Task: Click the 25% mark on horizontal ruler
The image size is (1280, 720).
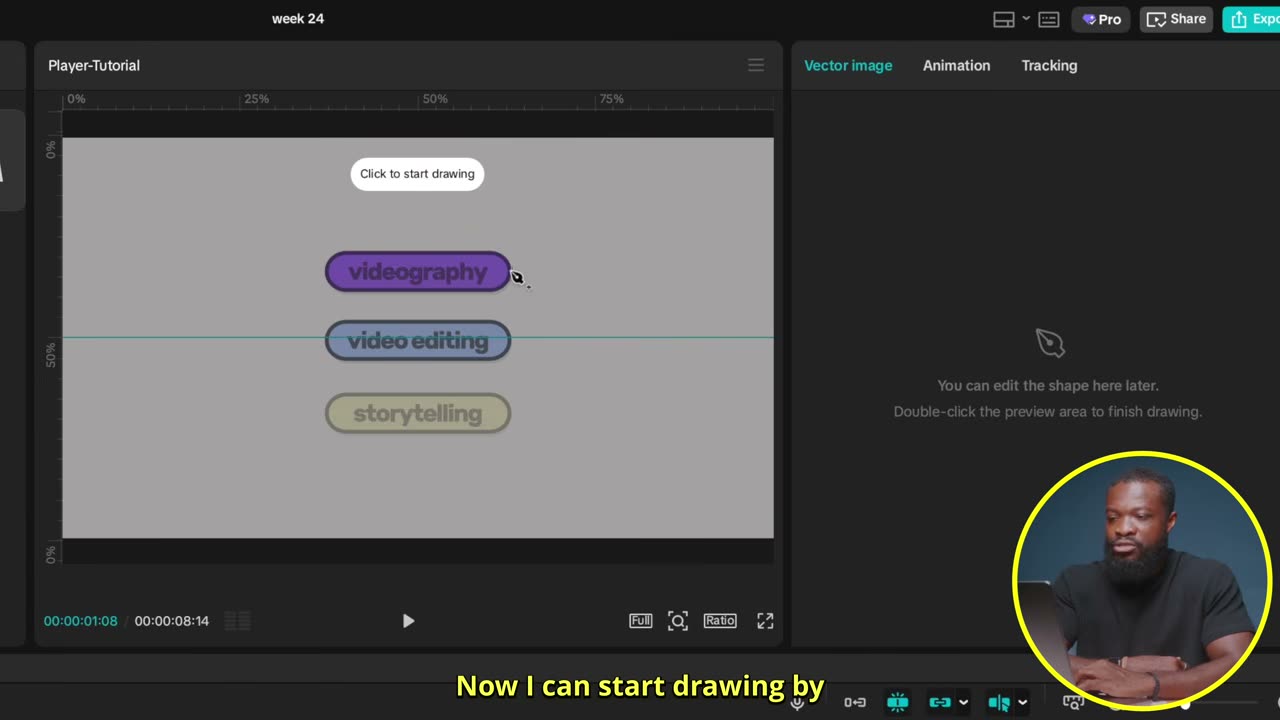Action: click(x=257, y=99)
